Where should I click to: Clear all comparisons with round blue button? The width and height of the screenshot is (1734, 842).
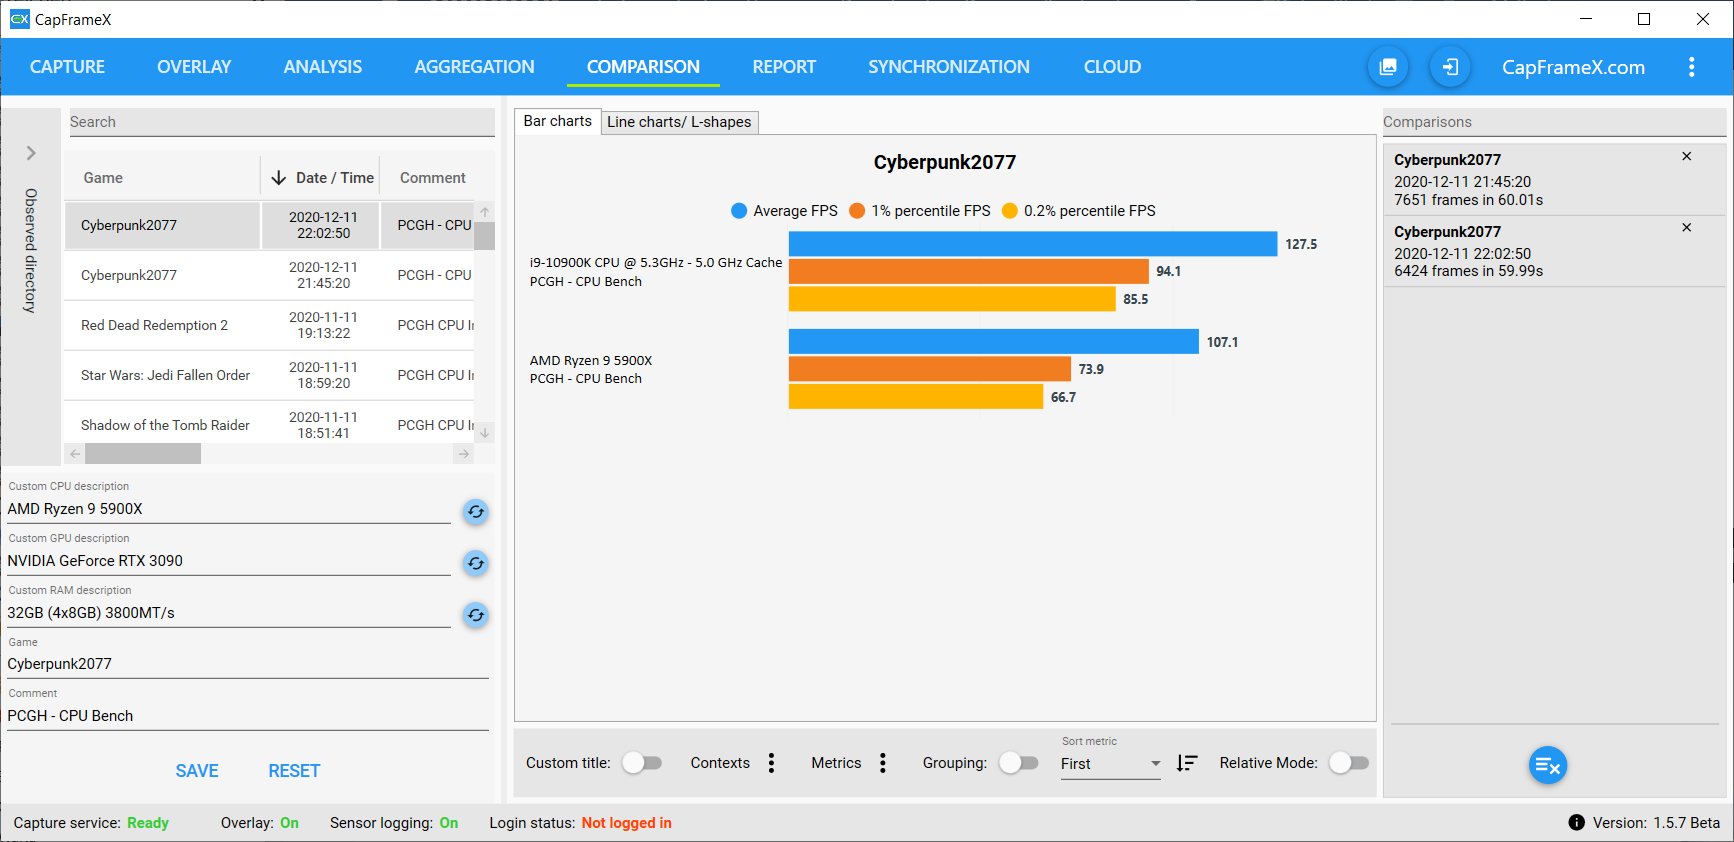(1547, 766)
